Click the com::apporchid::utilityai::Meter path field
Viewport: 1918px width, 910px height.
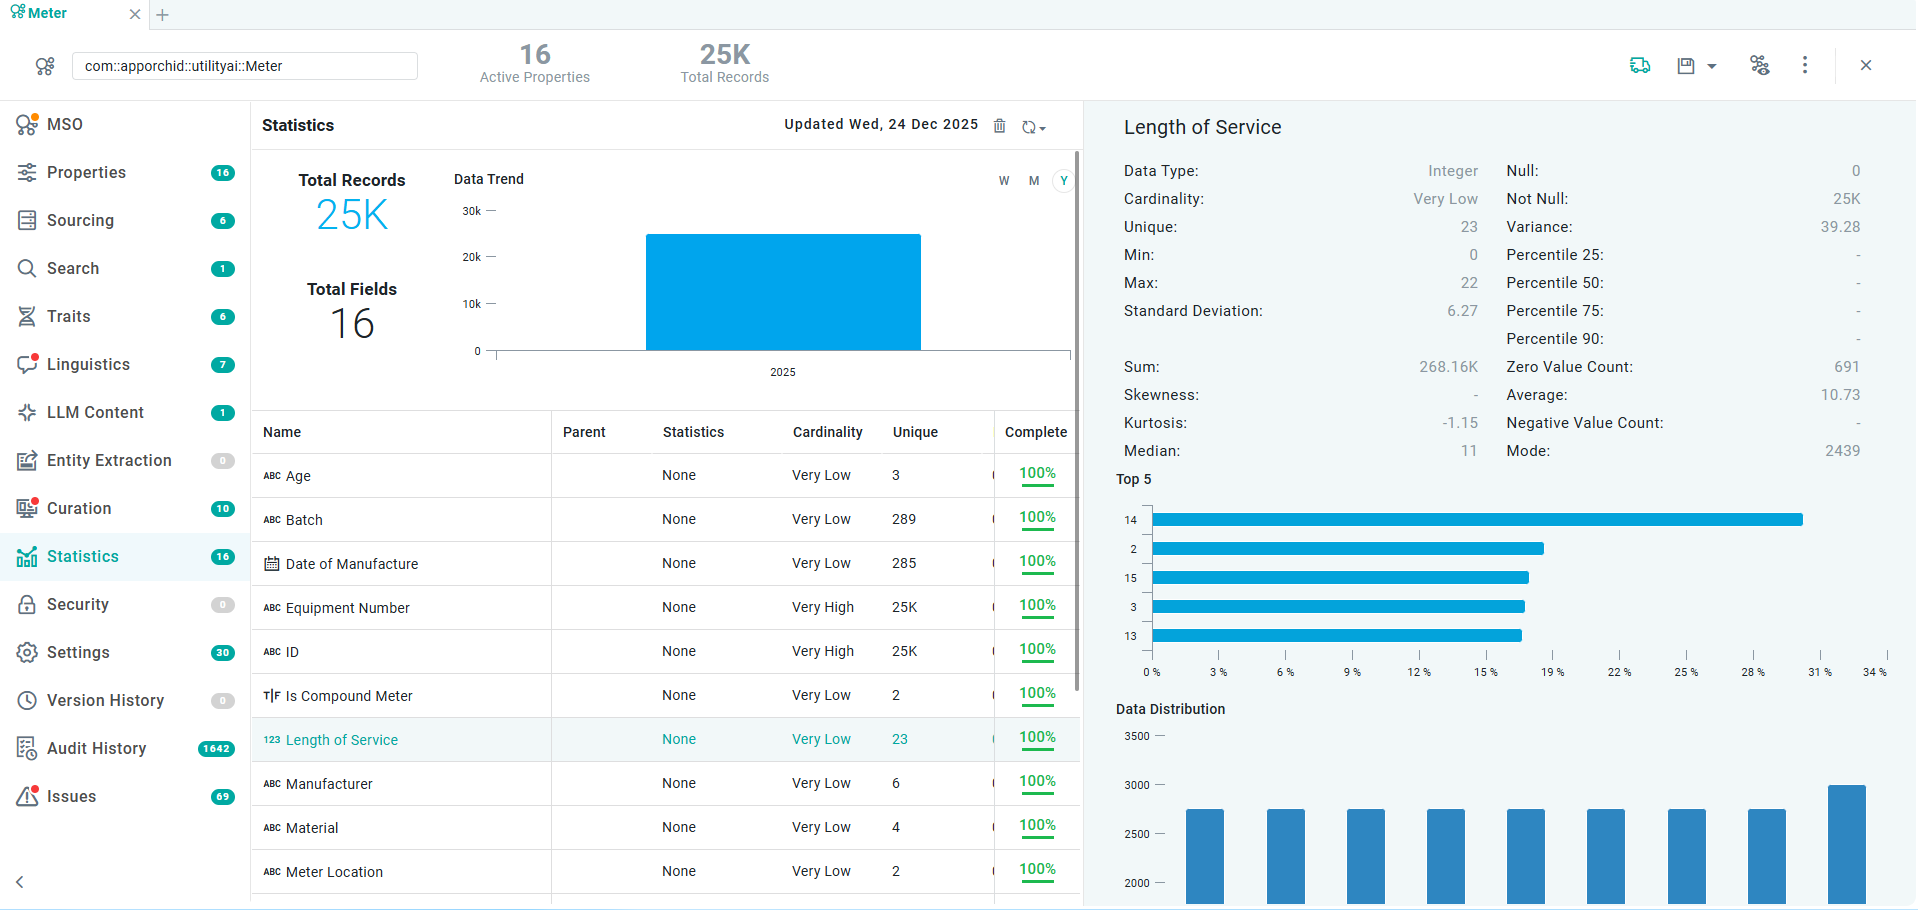click(x=245, y=67)
